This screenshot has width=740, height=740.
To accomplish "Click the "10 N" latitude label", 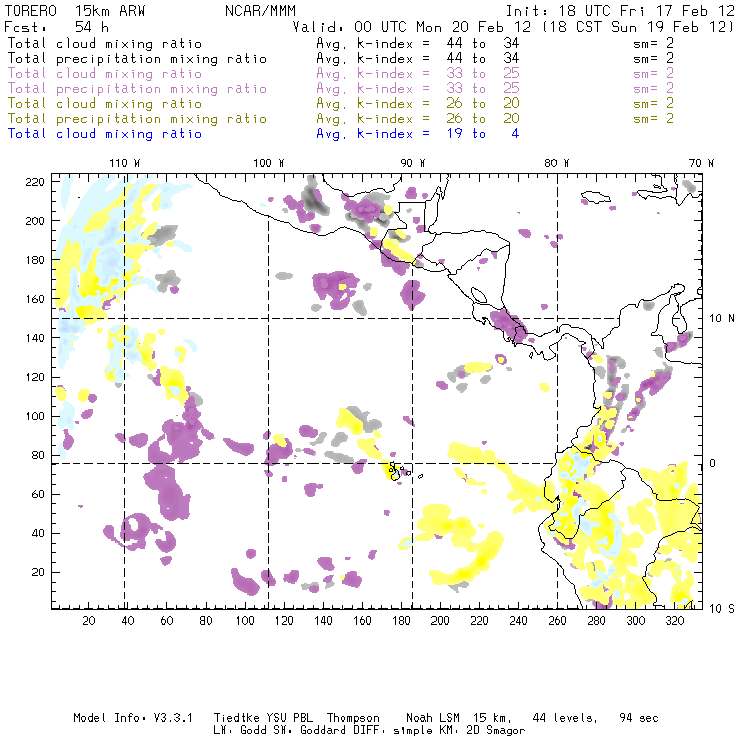I will (718, 318).
